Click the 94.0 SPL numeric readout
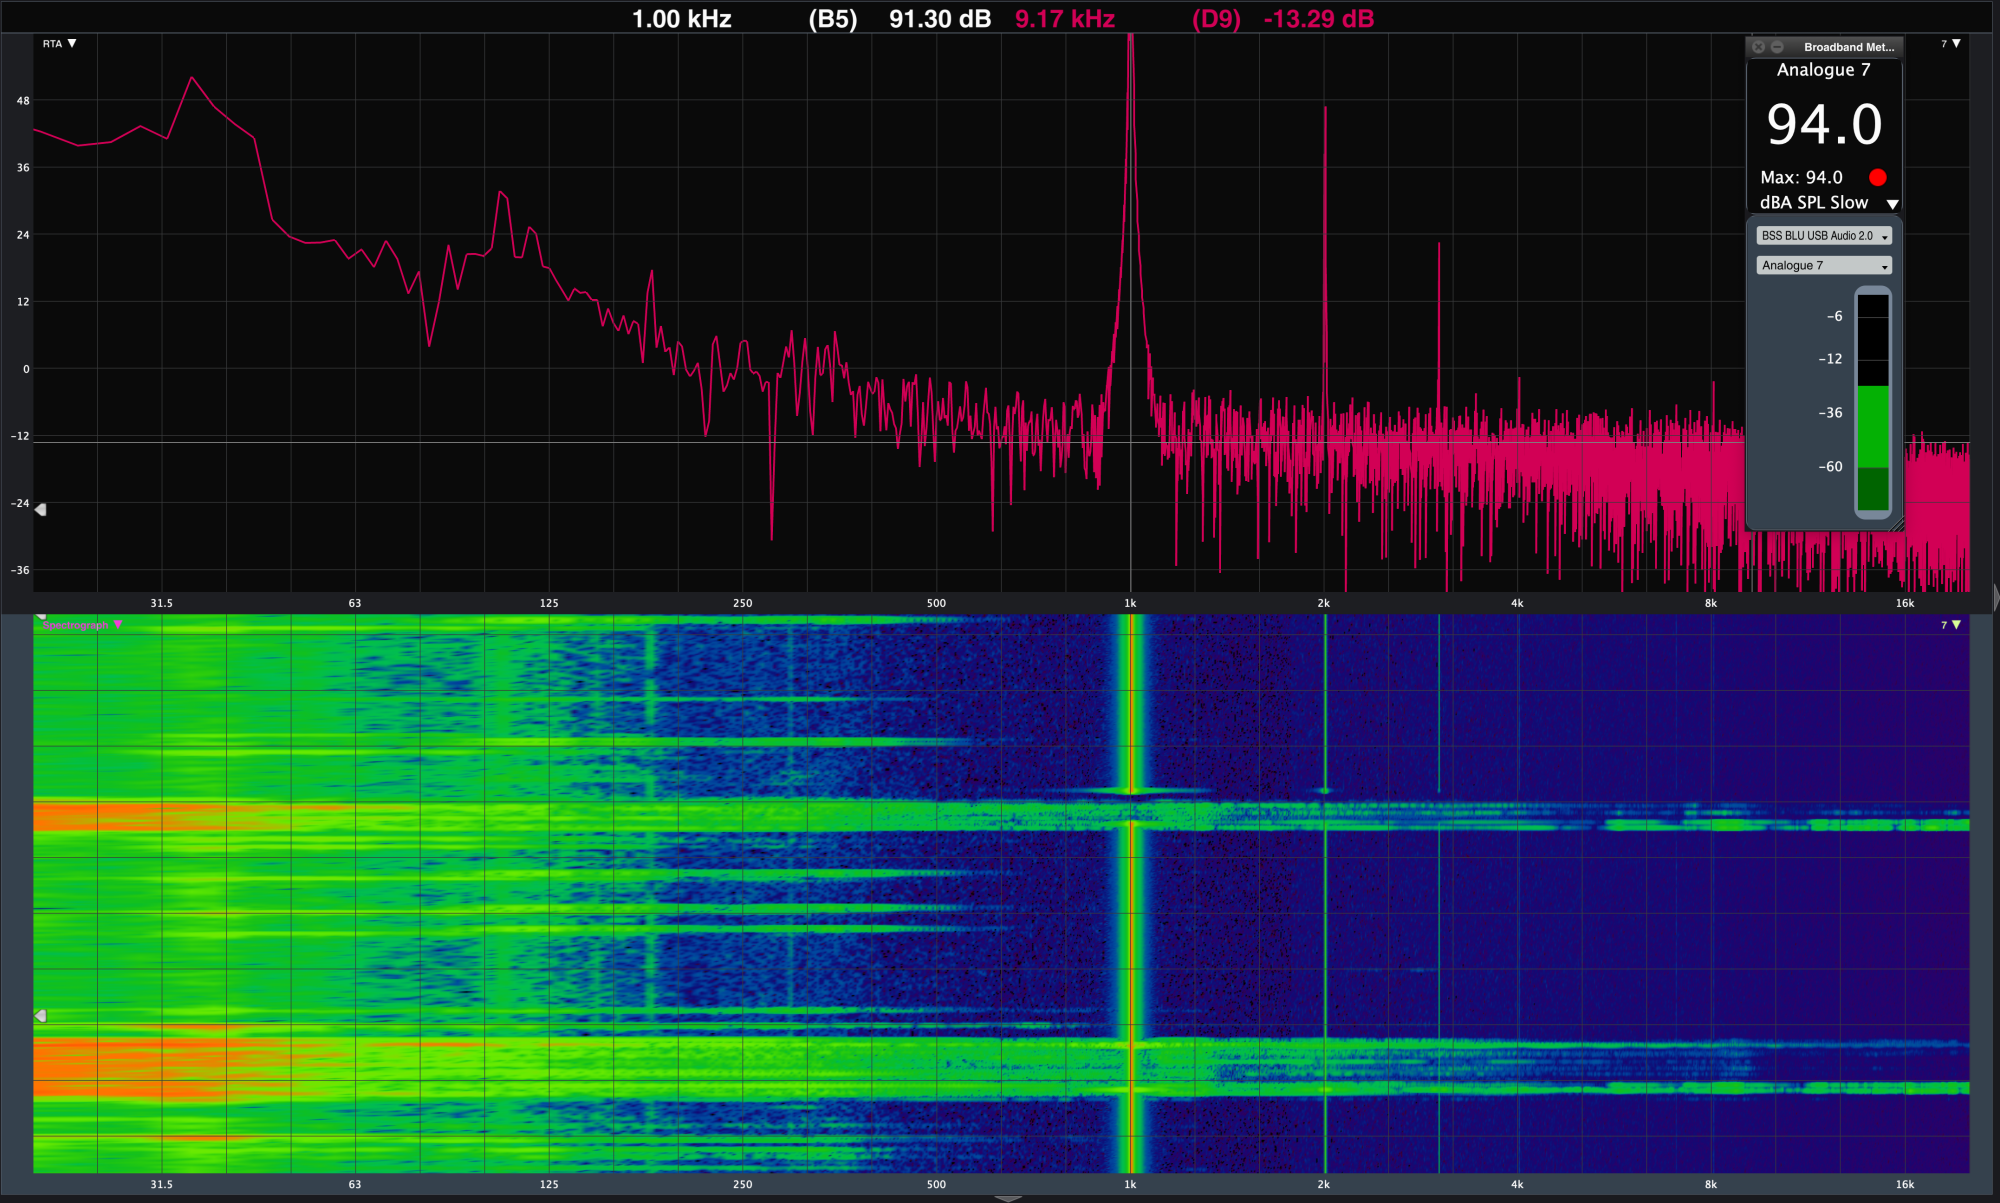The width and height of the screenshot is (2000, 1203). click(1824, 125)
